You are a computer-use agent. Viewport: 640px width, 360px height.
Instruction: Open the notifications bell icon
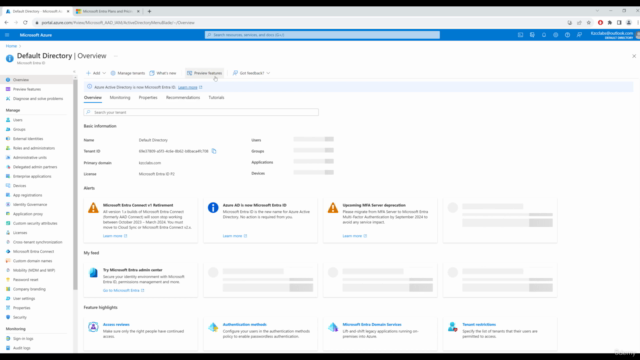point(544,35)
